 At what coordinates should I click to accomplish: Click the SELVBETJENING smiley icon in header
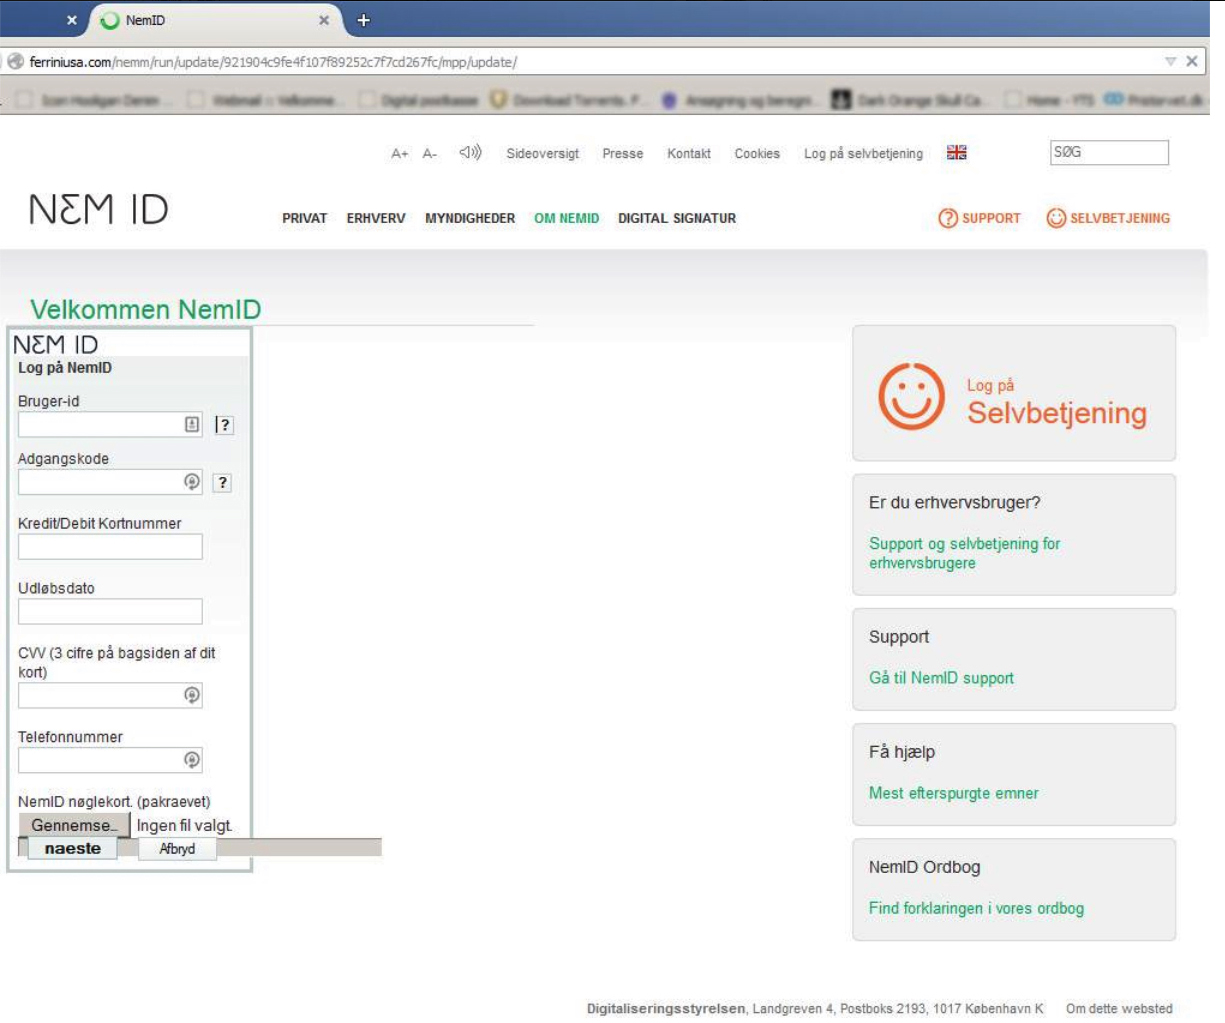pyautogui.click(x=1056, y=218)
